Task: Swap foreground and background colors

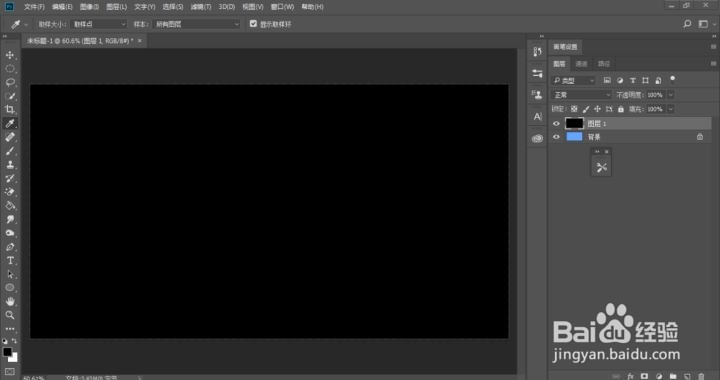Action: coord(14,341)
